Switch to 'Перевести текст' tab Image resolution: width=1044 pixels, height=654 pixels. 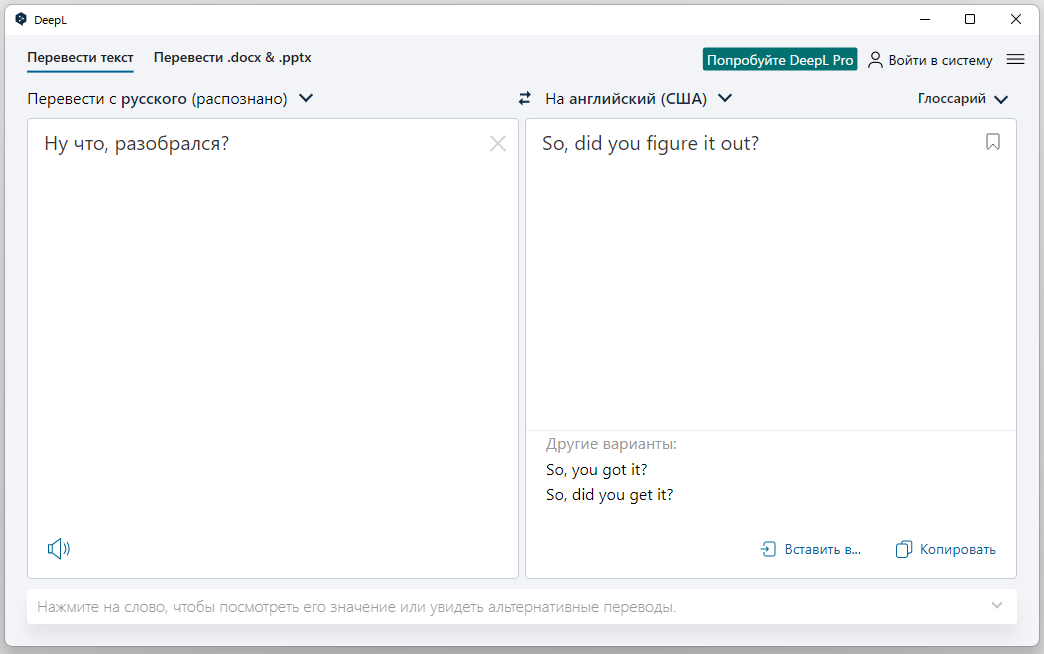tap(81, 57)
